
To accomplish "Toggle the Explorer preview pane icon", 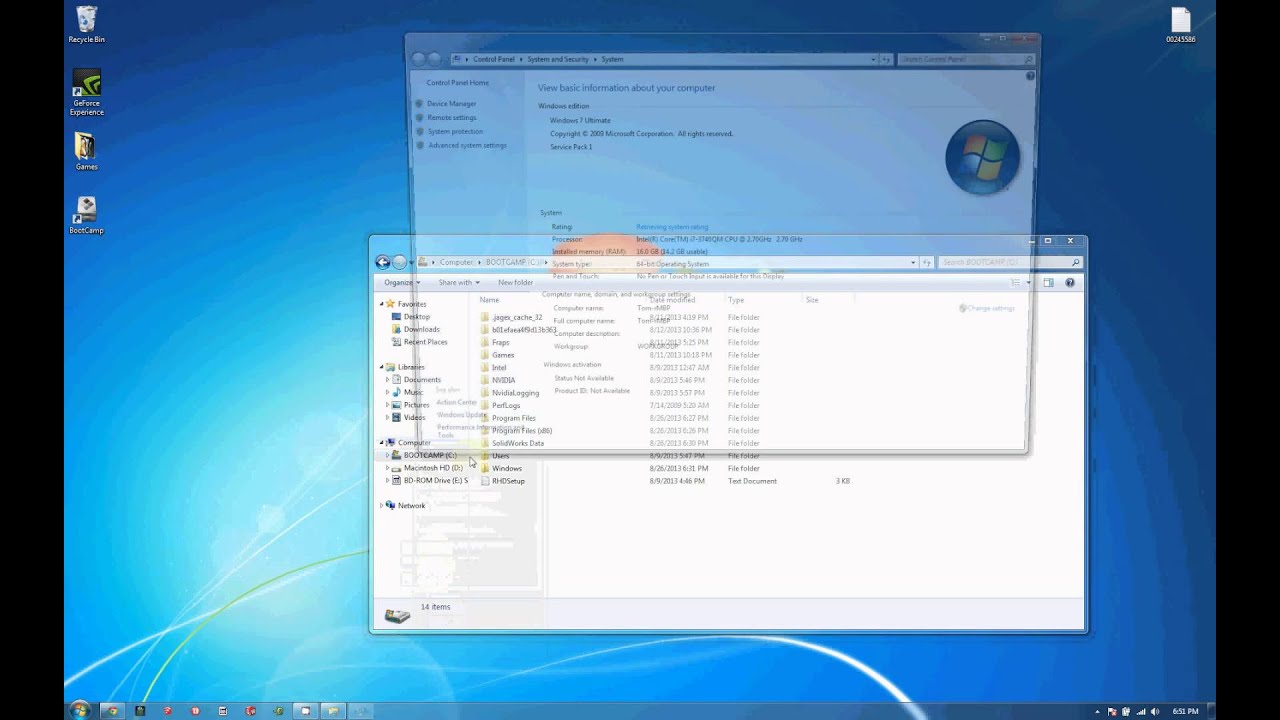I will pos(1048,283).
